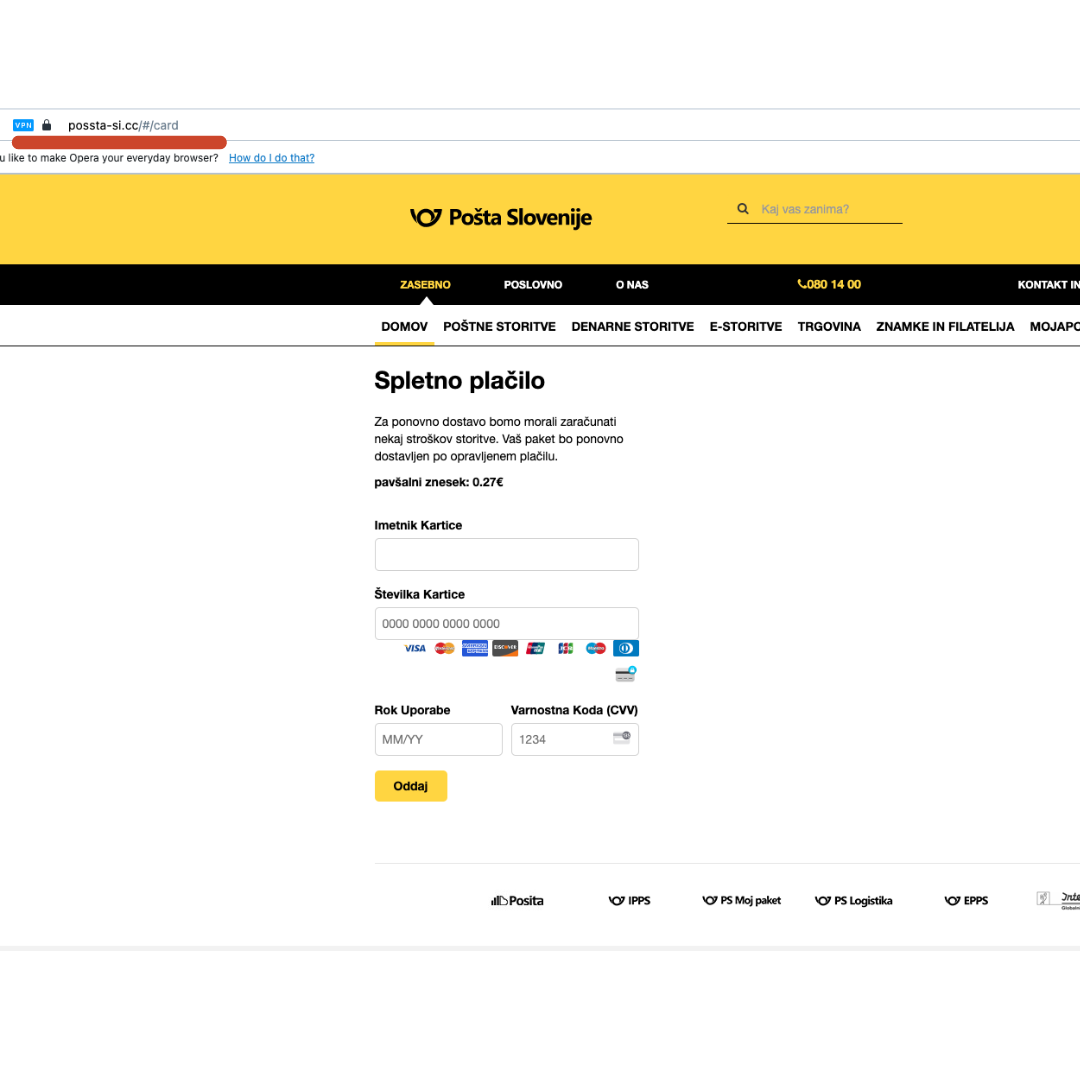The width and height of the screenshot is (1080, 1080).
Task: Open the EPPS footer logo link
Action: 966,900
